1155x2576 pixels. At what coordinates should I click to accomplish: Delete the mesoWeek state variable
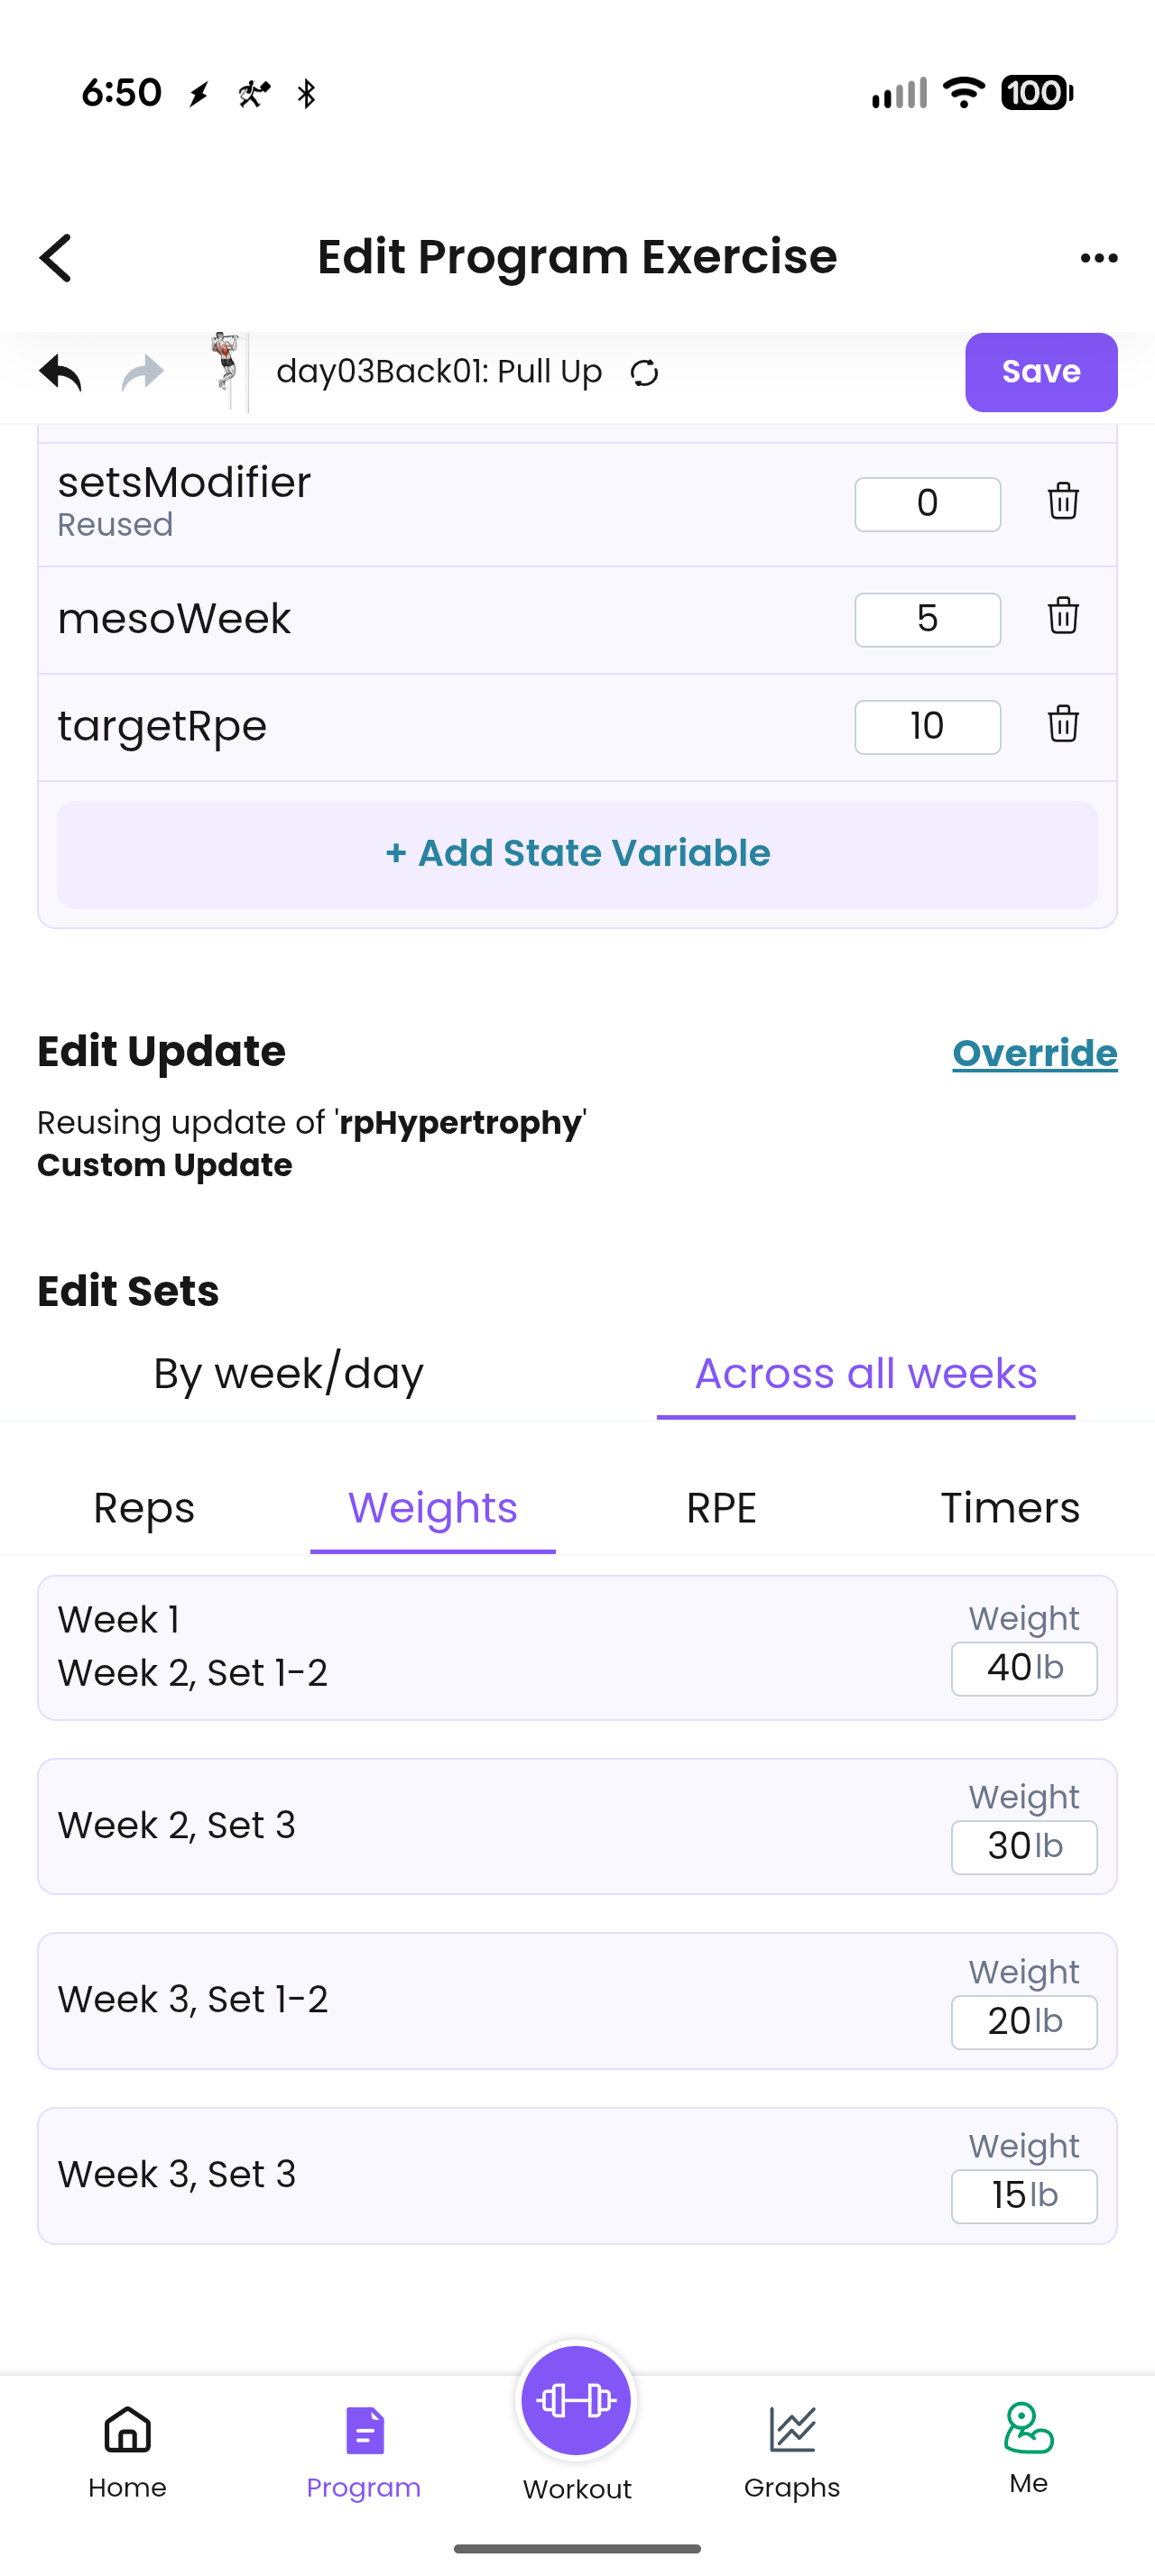coord(1063,616)
